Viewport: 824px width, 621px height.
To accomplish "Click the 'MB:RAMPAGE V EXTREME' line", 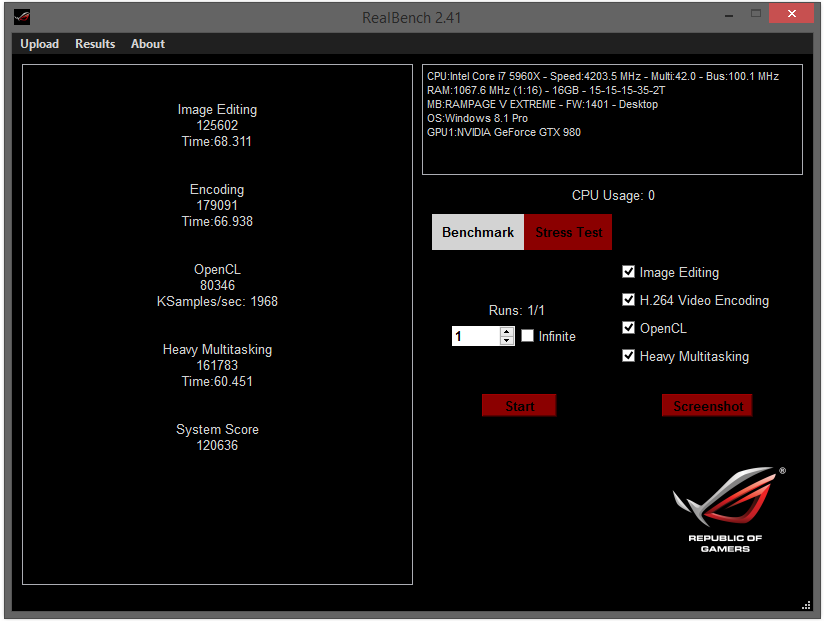I will tap(542, 104).
